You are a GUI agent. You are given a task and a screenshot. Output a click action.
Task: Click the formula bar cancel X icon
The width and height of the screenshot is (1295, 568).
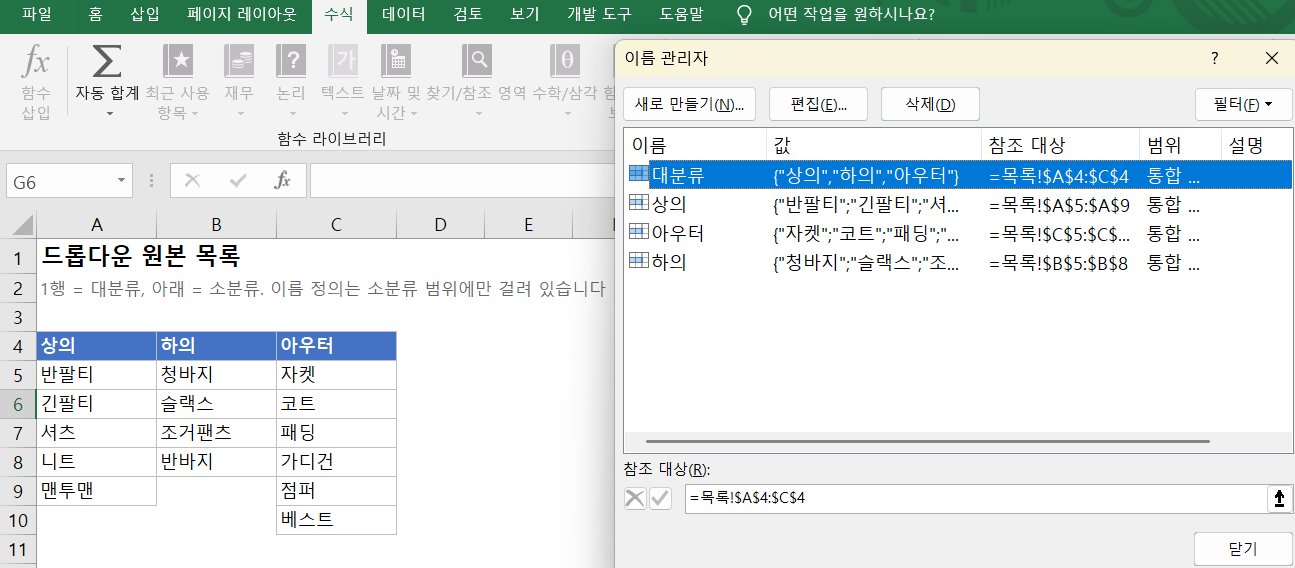(193, 181)
